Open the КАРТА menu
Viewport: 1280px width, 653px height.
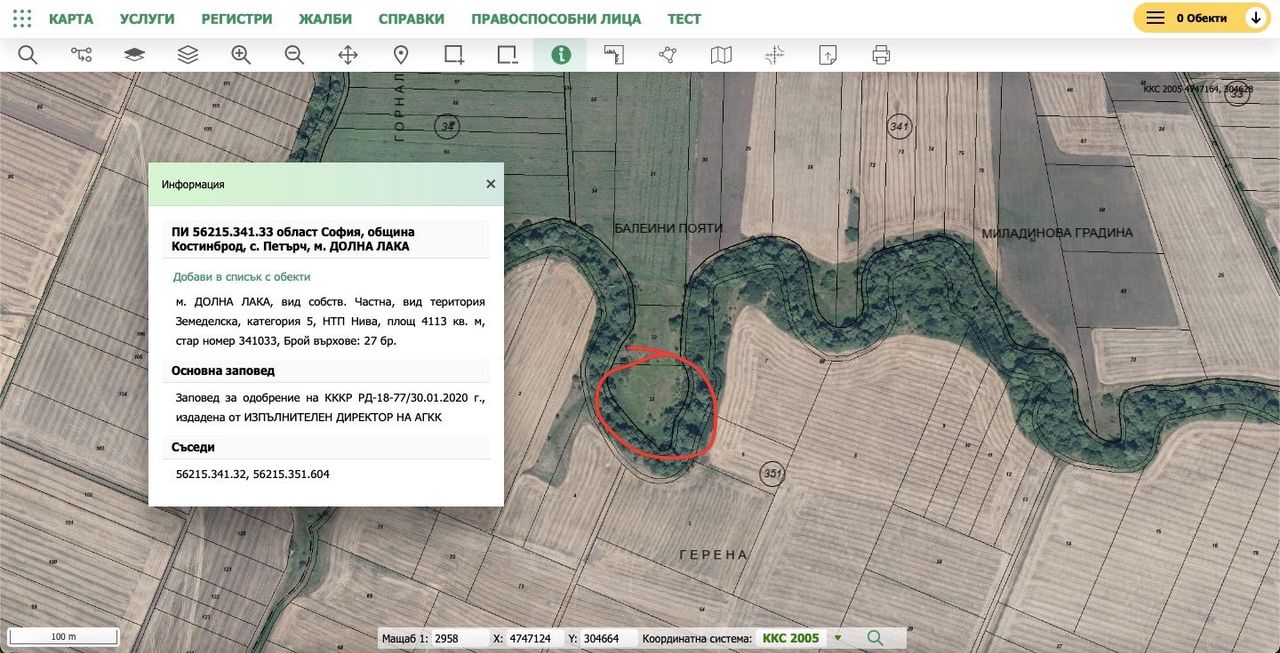[x=71, y=19]
